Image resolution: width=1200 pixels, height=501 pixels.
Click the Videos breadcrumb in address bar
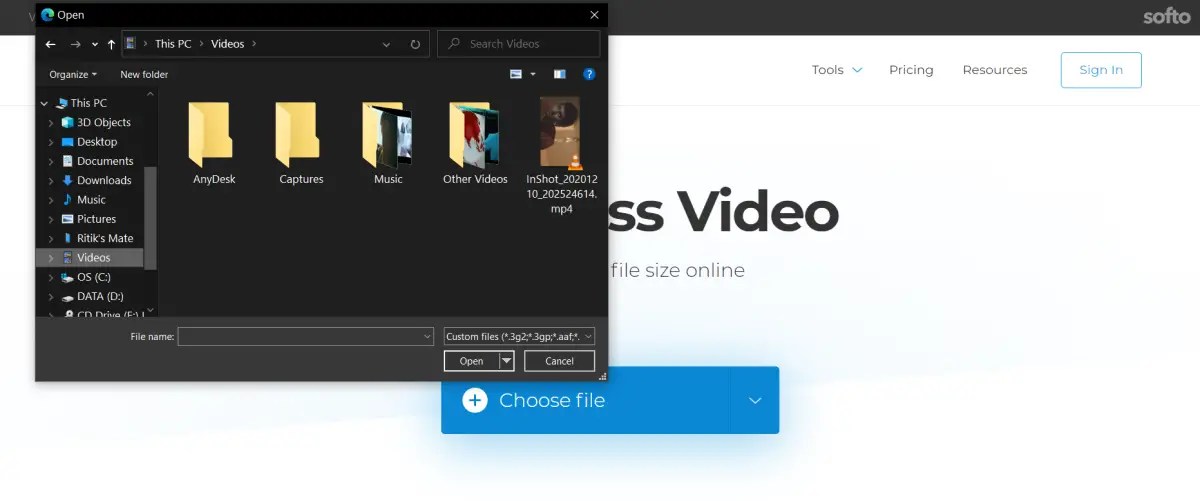coord(227,44)
